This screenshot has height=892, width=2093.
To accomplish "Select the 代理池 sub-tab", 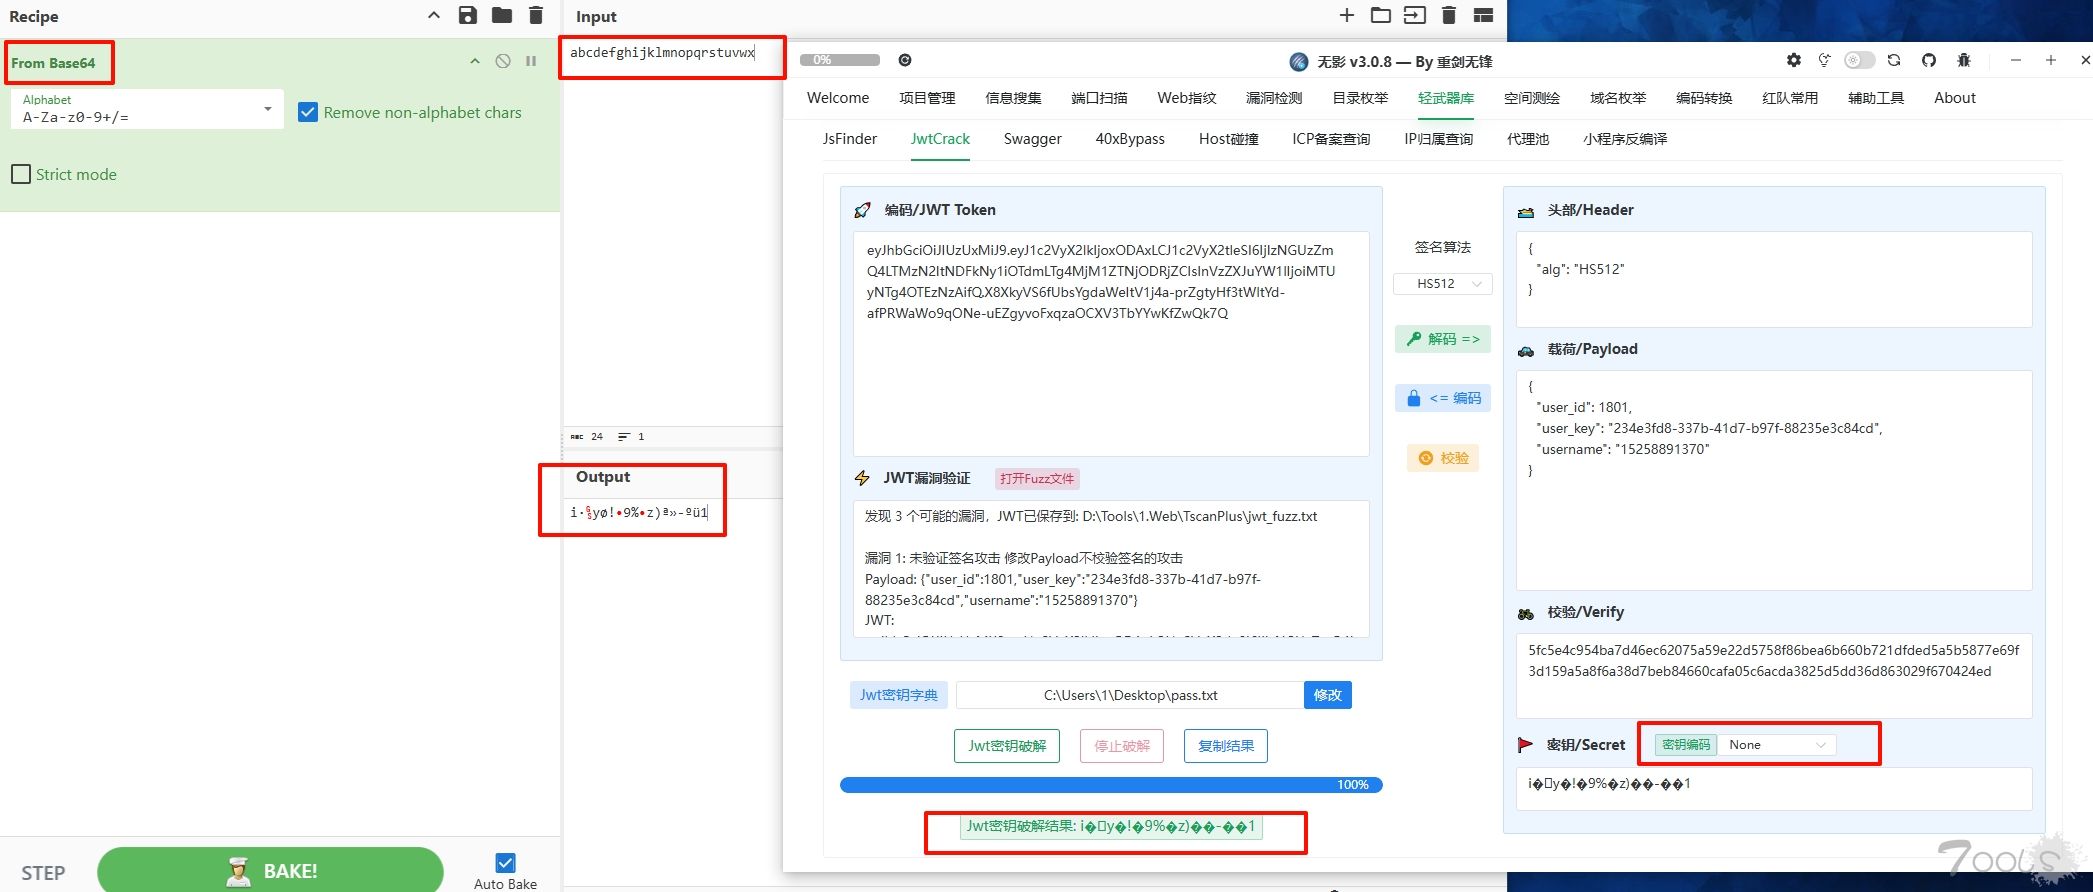I will (x=1528, y=139).
